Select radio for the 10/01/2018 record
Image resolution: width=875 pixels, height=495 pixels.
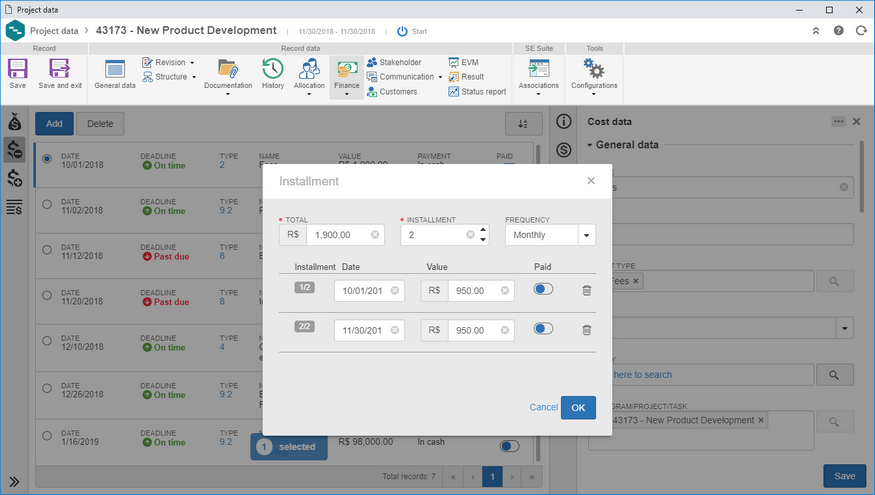point(47,159)
